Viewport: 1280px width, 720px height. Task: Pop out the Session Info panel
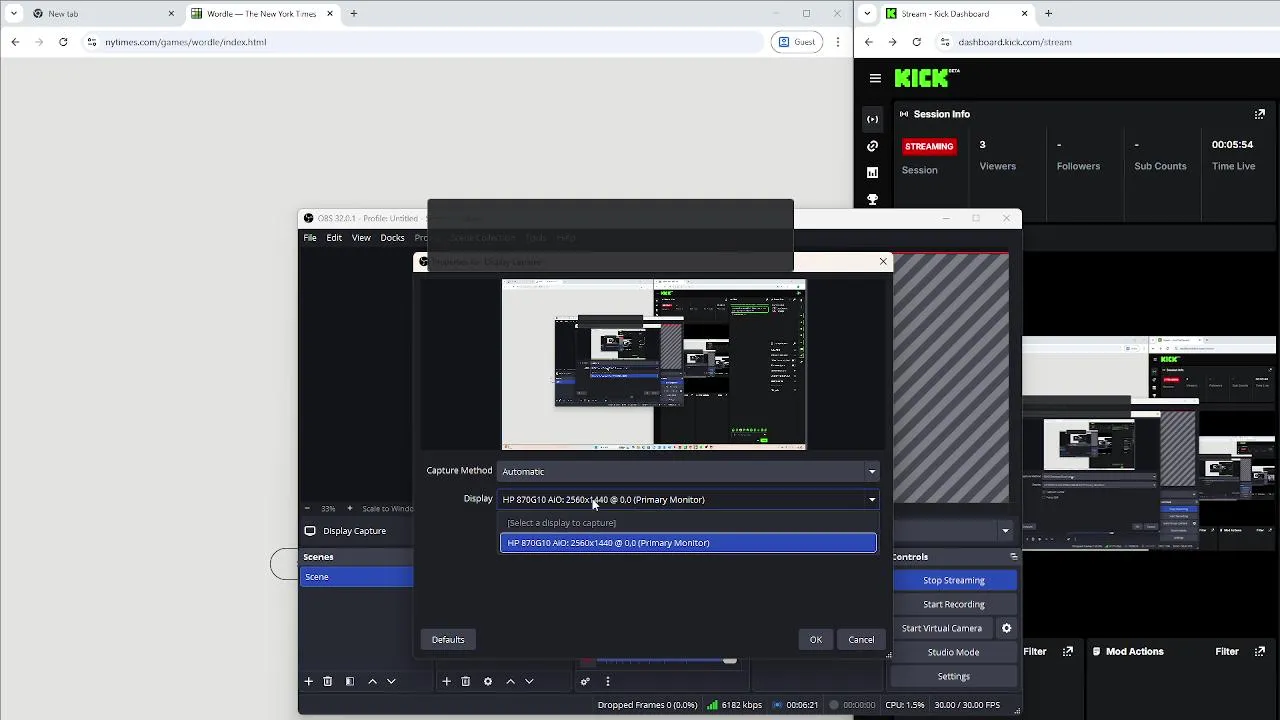(x=1259, y=114)
